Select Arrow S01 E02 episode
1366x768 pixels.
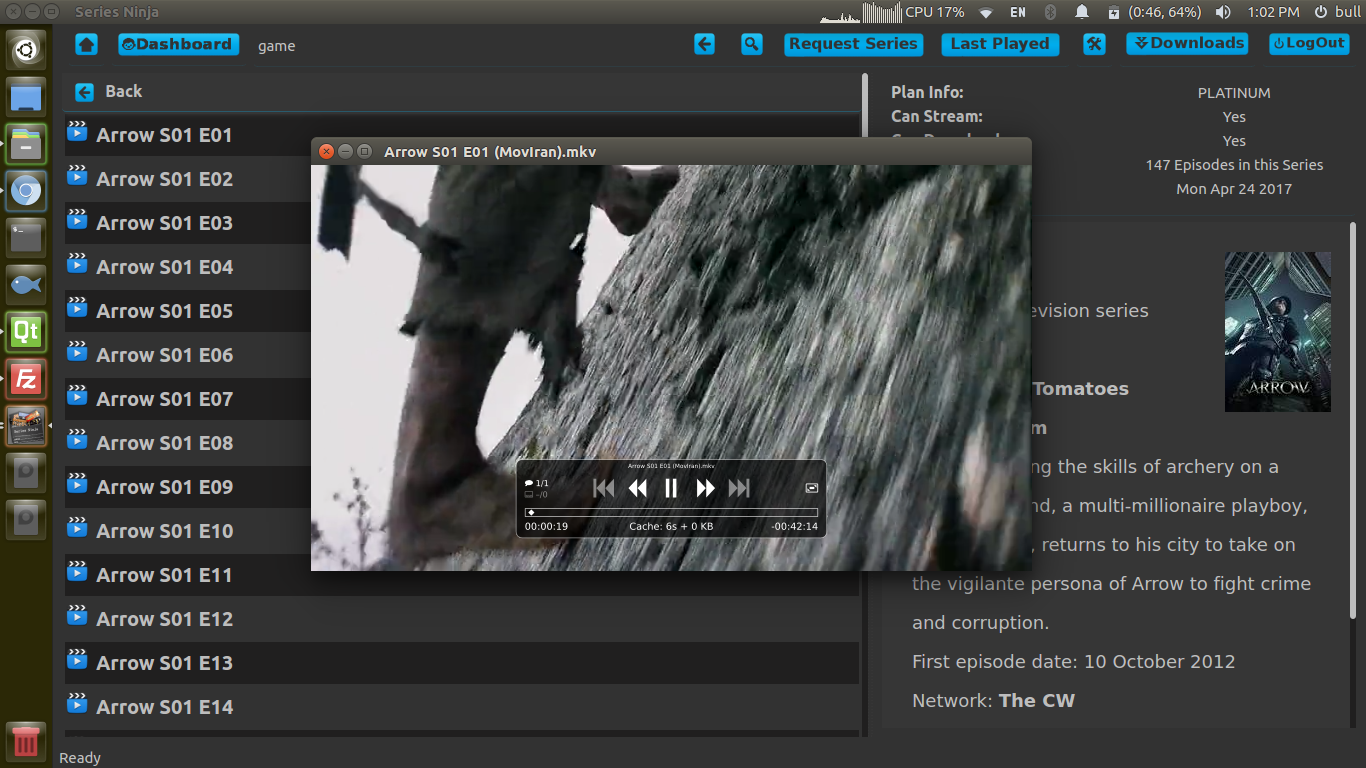[462, 179]
